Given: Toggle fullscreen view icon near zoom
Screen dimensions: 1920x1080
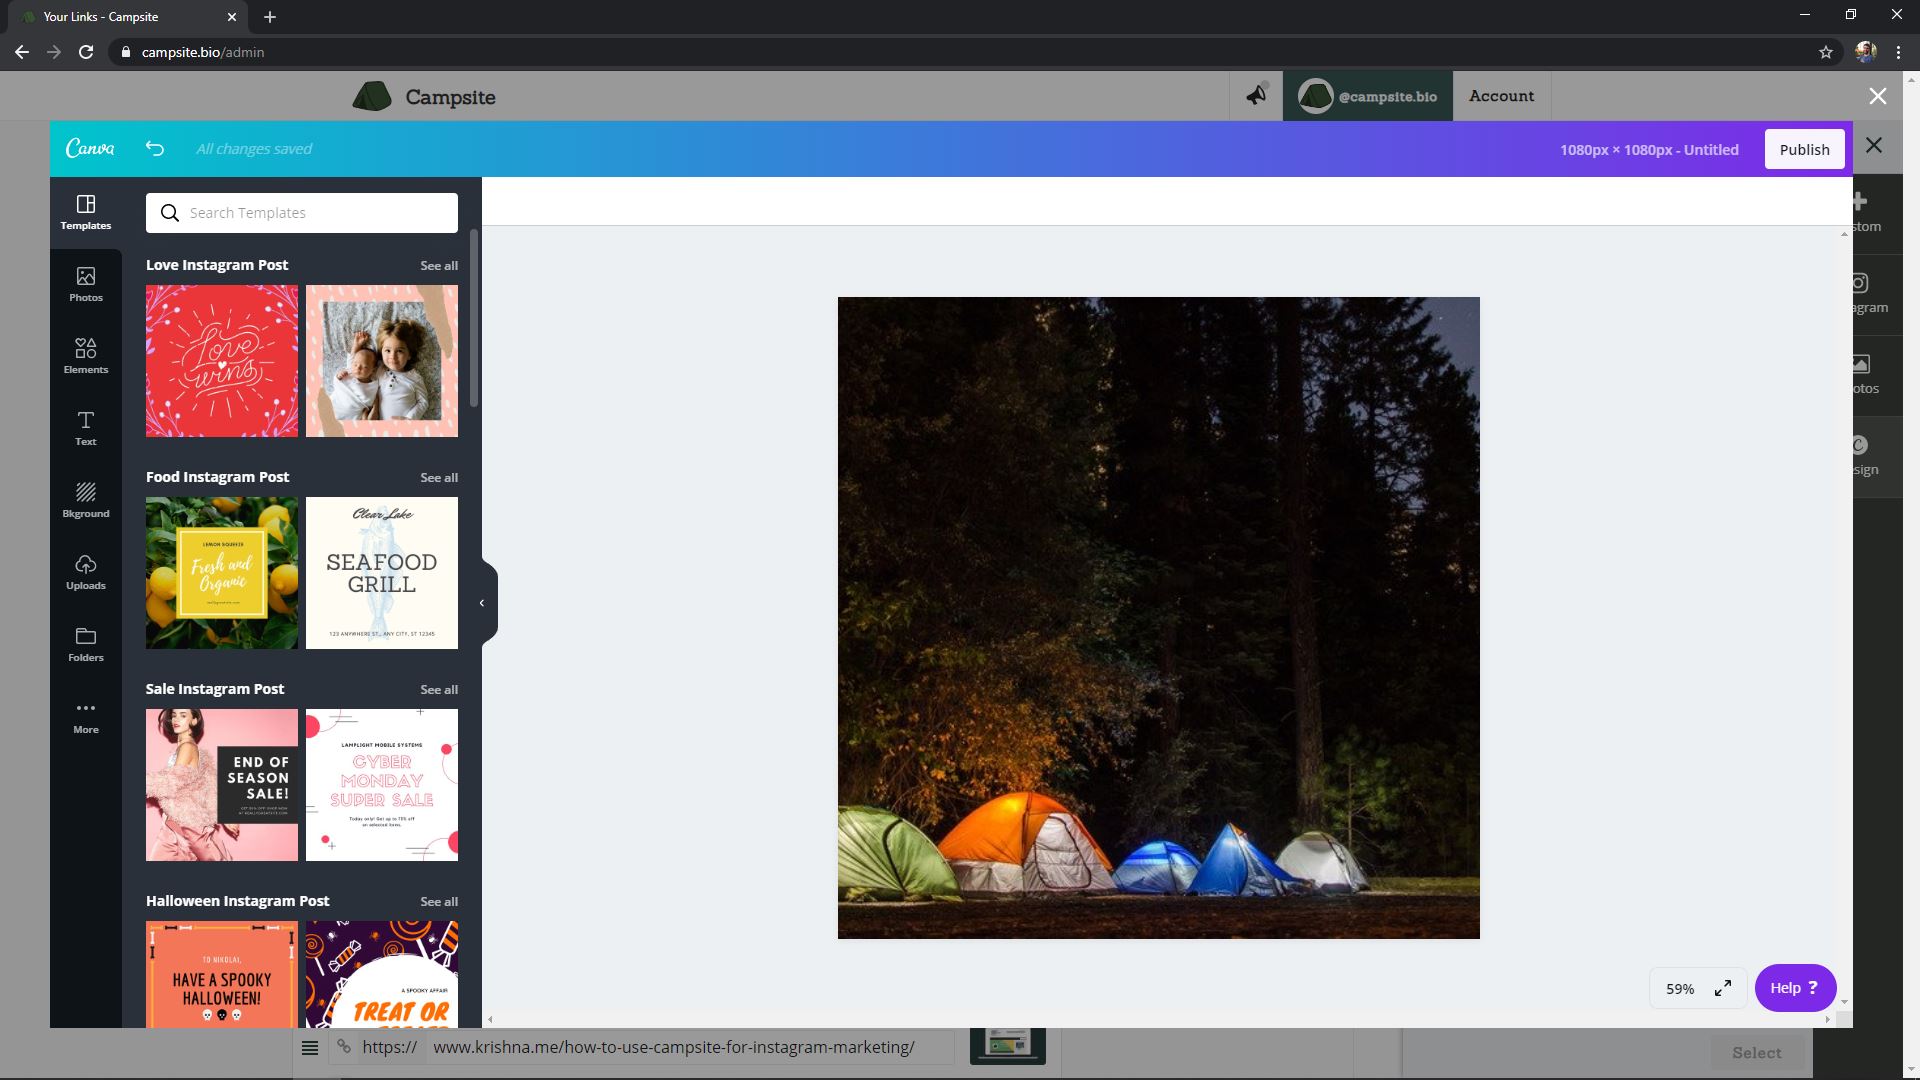Looking at the screenshot, I should (x=1723, y=988).
